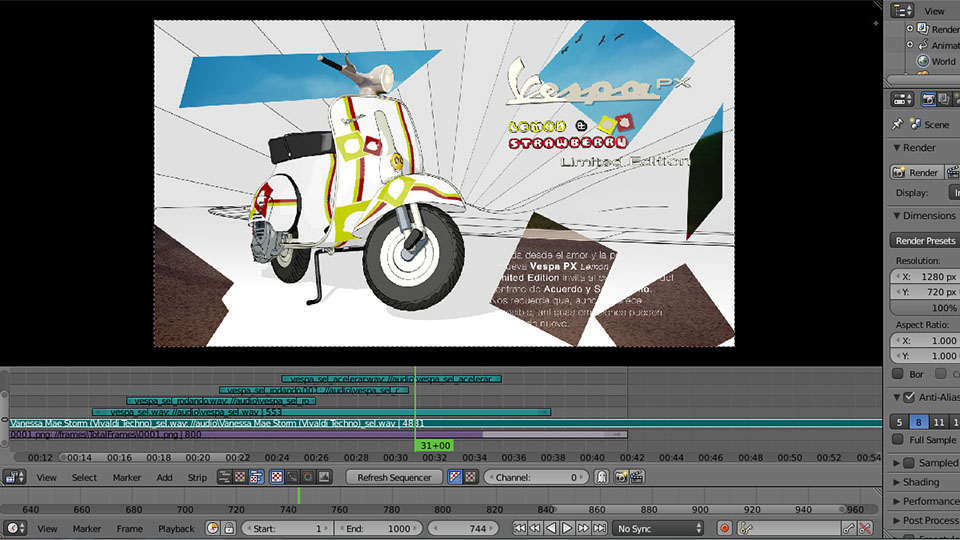Open the No Sync dropdown
The width and height of the screenshot is (960, 540).
659,528
